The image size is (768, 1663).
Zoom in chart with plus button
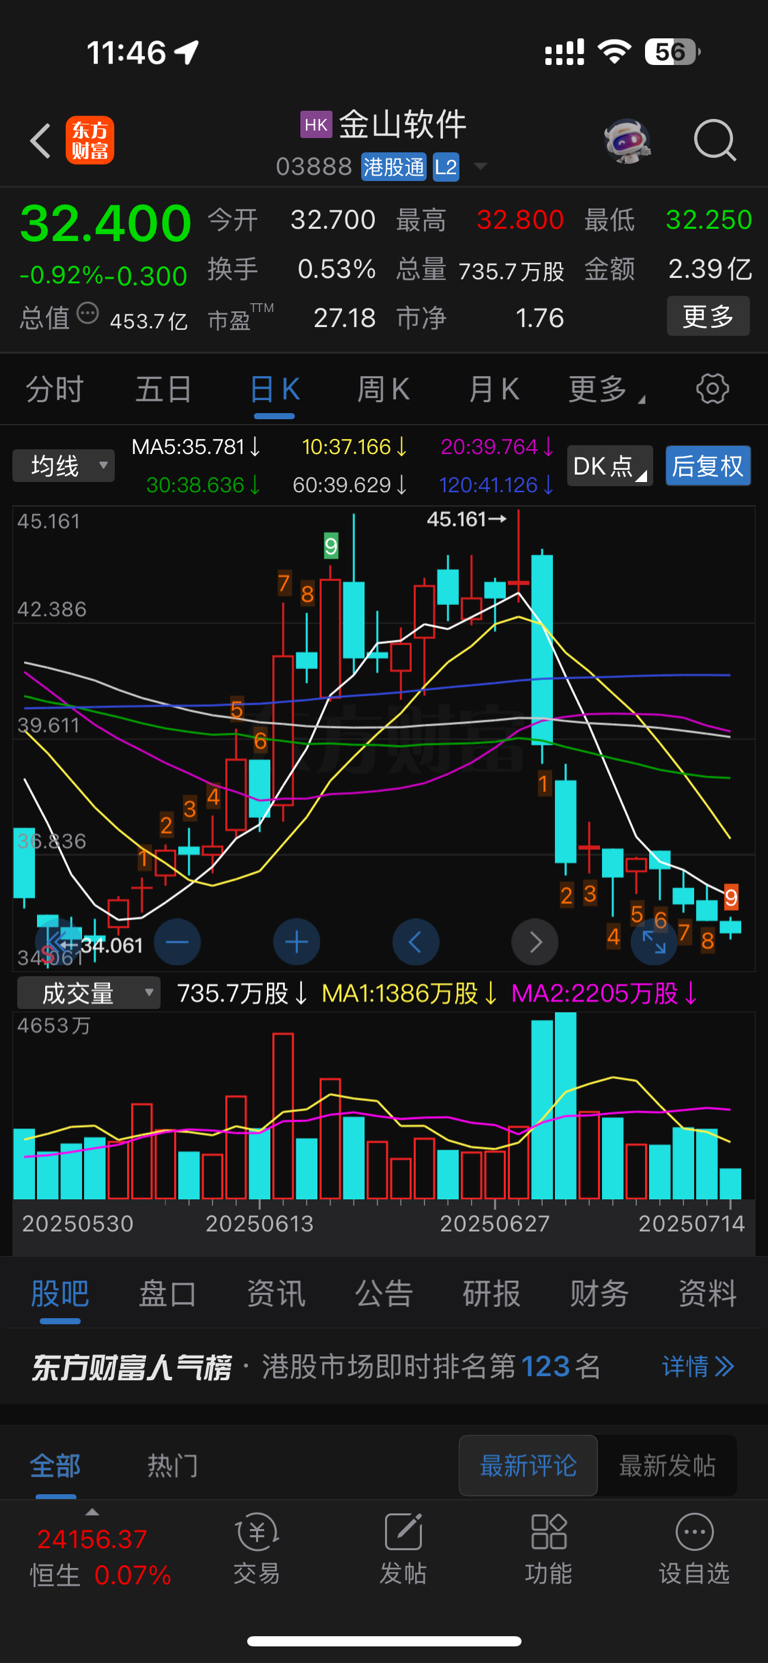(x=296, y=942)
